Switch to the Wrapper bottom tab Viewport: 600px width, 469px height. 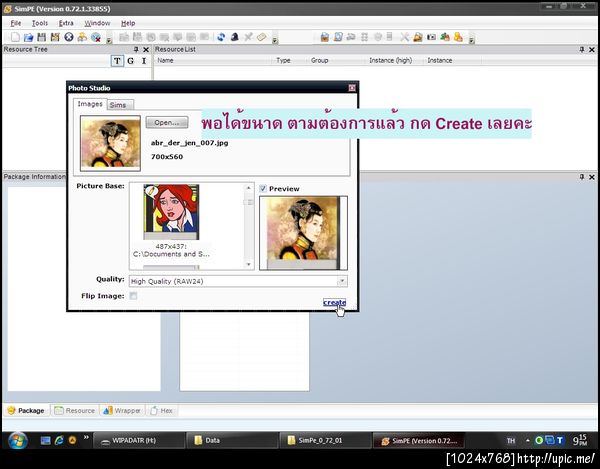tap(122, 410)
